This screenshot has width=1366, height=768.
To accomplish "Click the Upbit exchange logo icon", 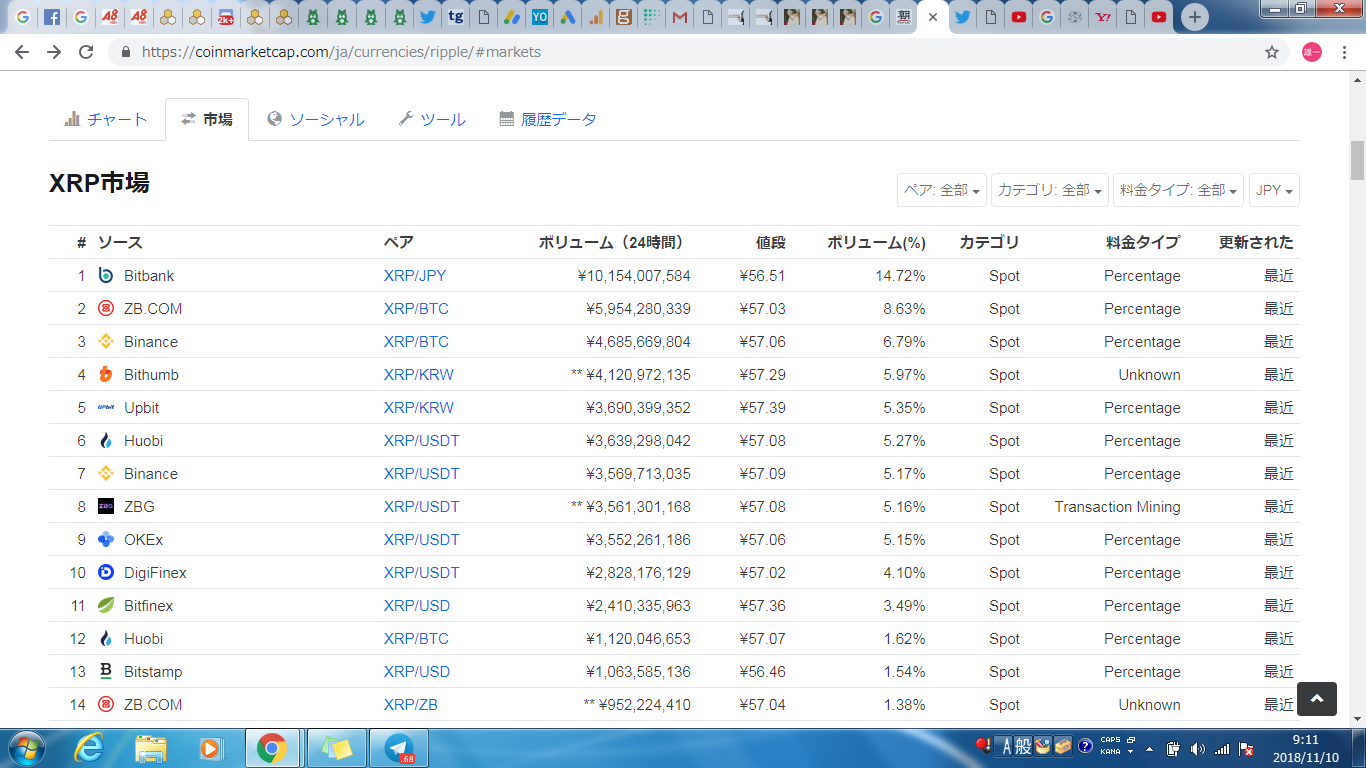I will [x=106, y=408].
